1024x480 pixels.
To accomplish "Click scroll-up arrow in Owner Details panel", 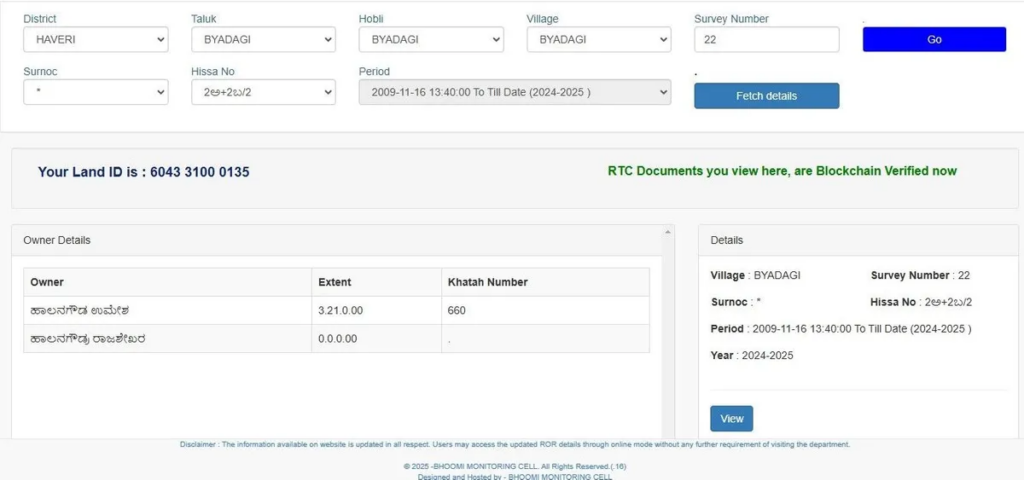I will 668,232.
